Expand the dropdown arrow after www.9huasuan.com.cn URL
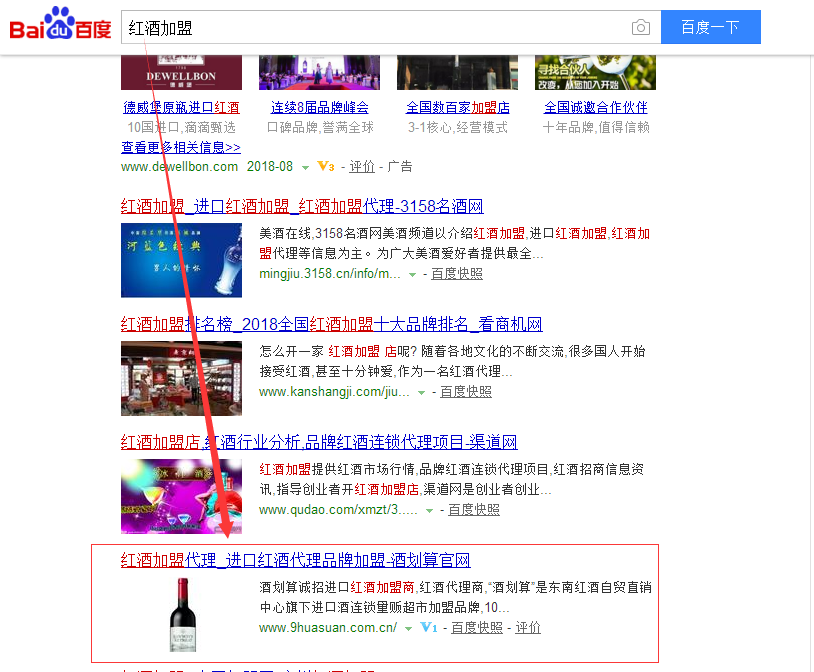Image resolution: width=814 pixels, height=672 pixels. (x=408, y=629)
